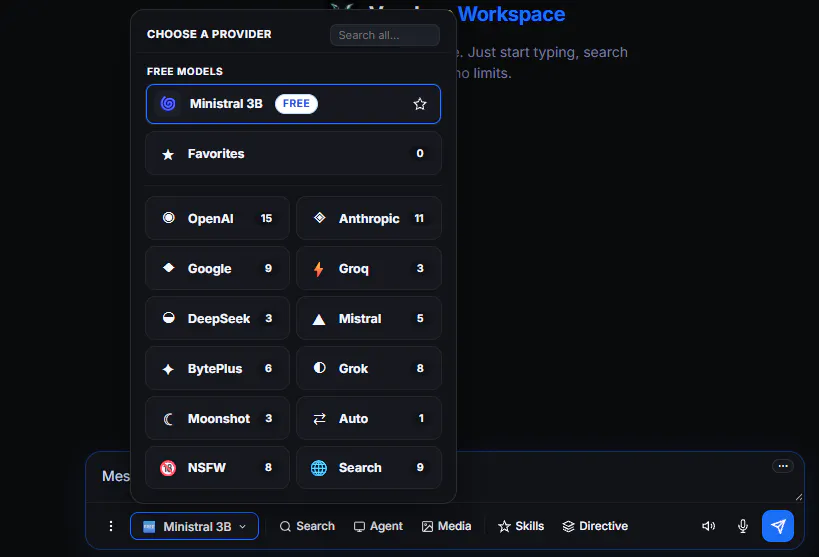This screenshot has height=557, width=819.
Task: Choose the Mistral provider
Action: tap(369, 318)
